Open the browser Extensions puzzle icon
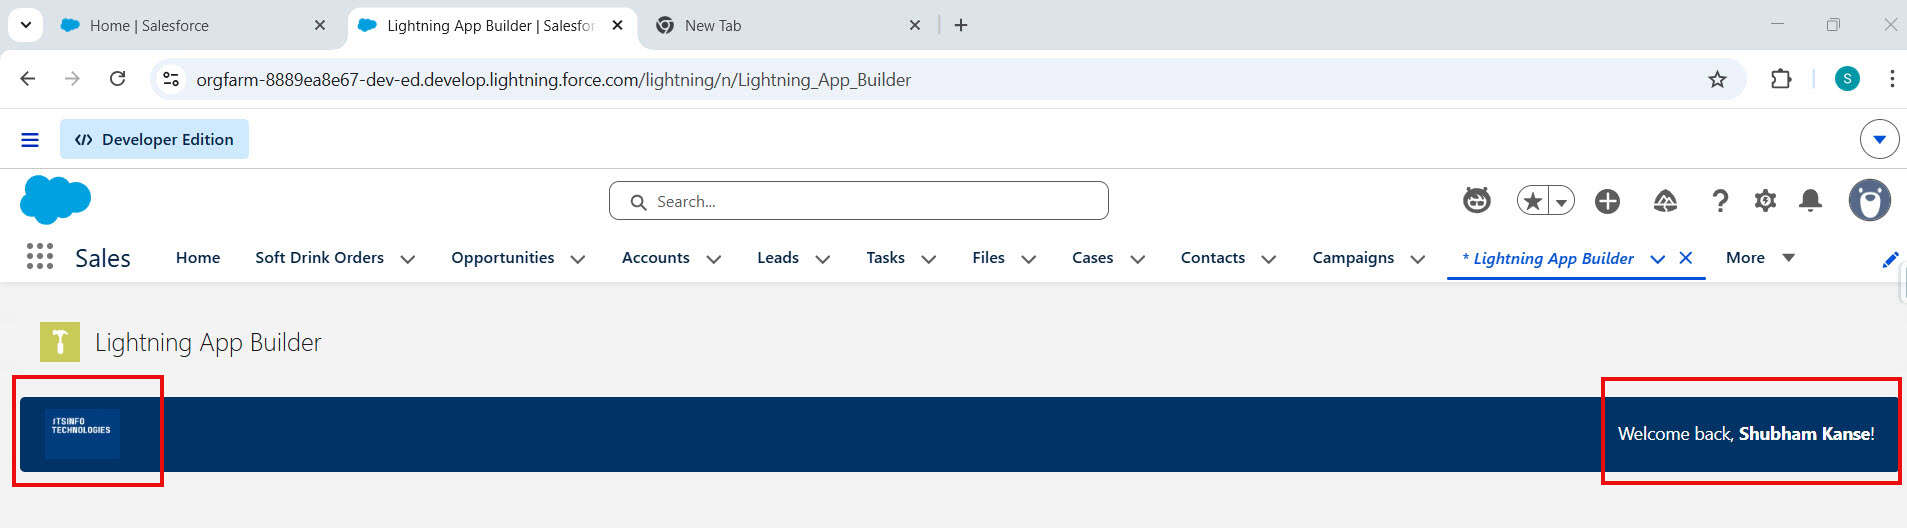 [1781, 79]
